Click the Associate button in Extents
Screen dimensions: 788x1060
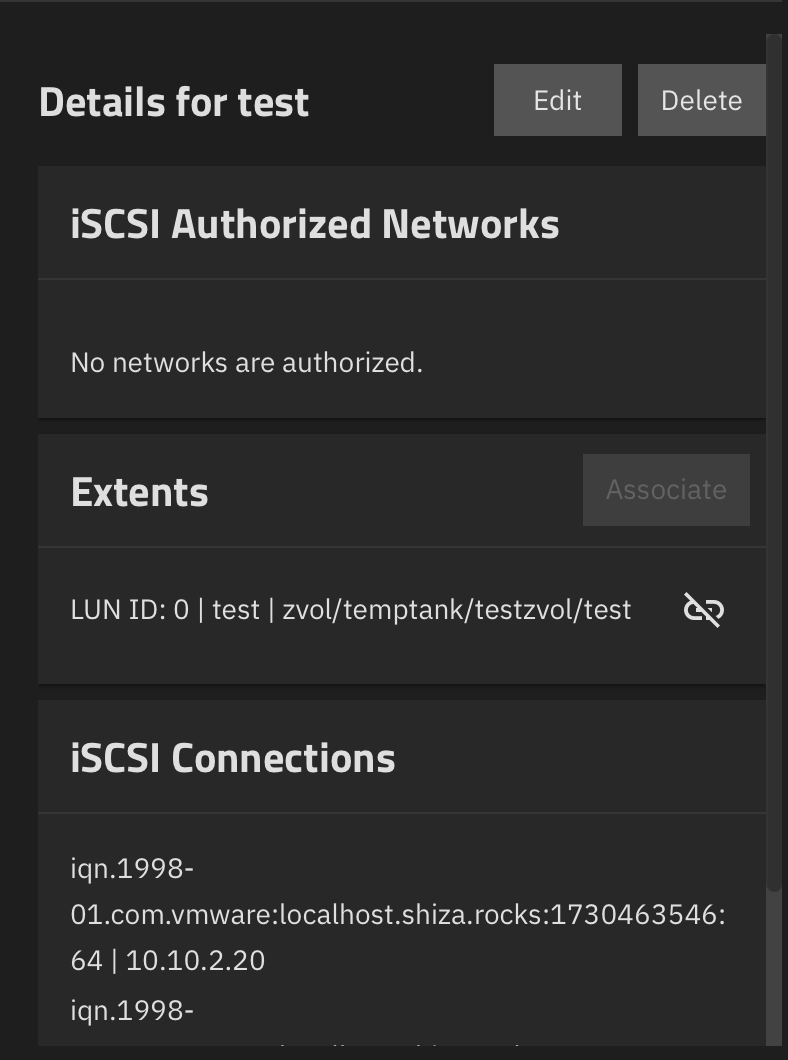click(666, 489)
